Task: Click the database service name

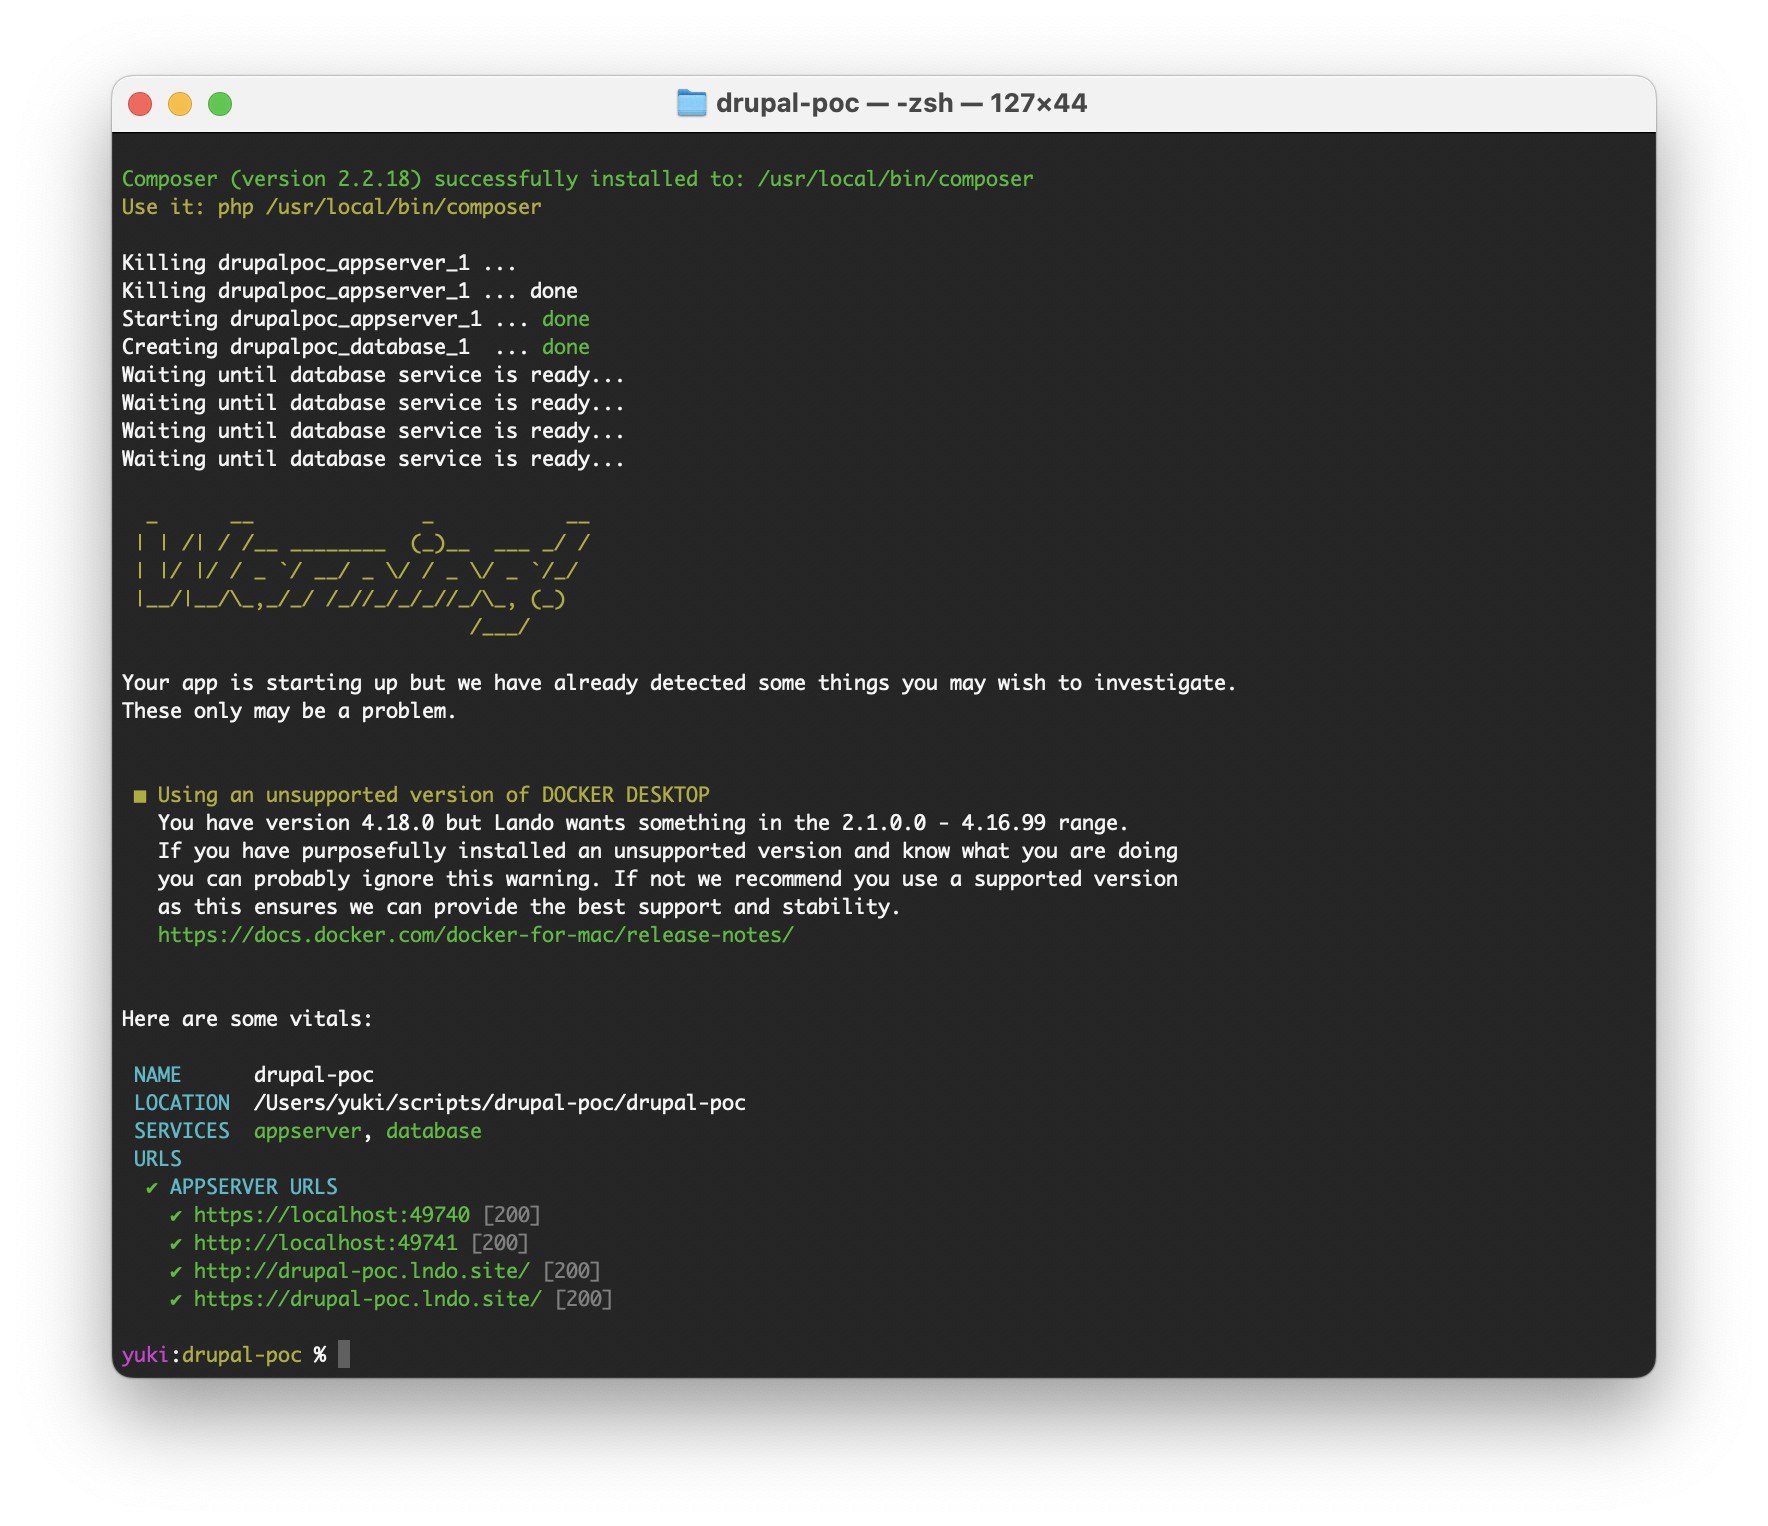Action: coord(434,1131)
